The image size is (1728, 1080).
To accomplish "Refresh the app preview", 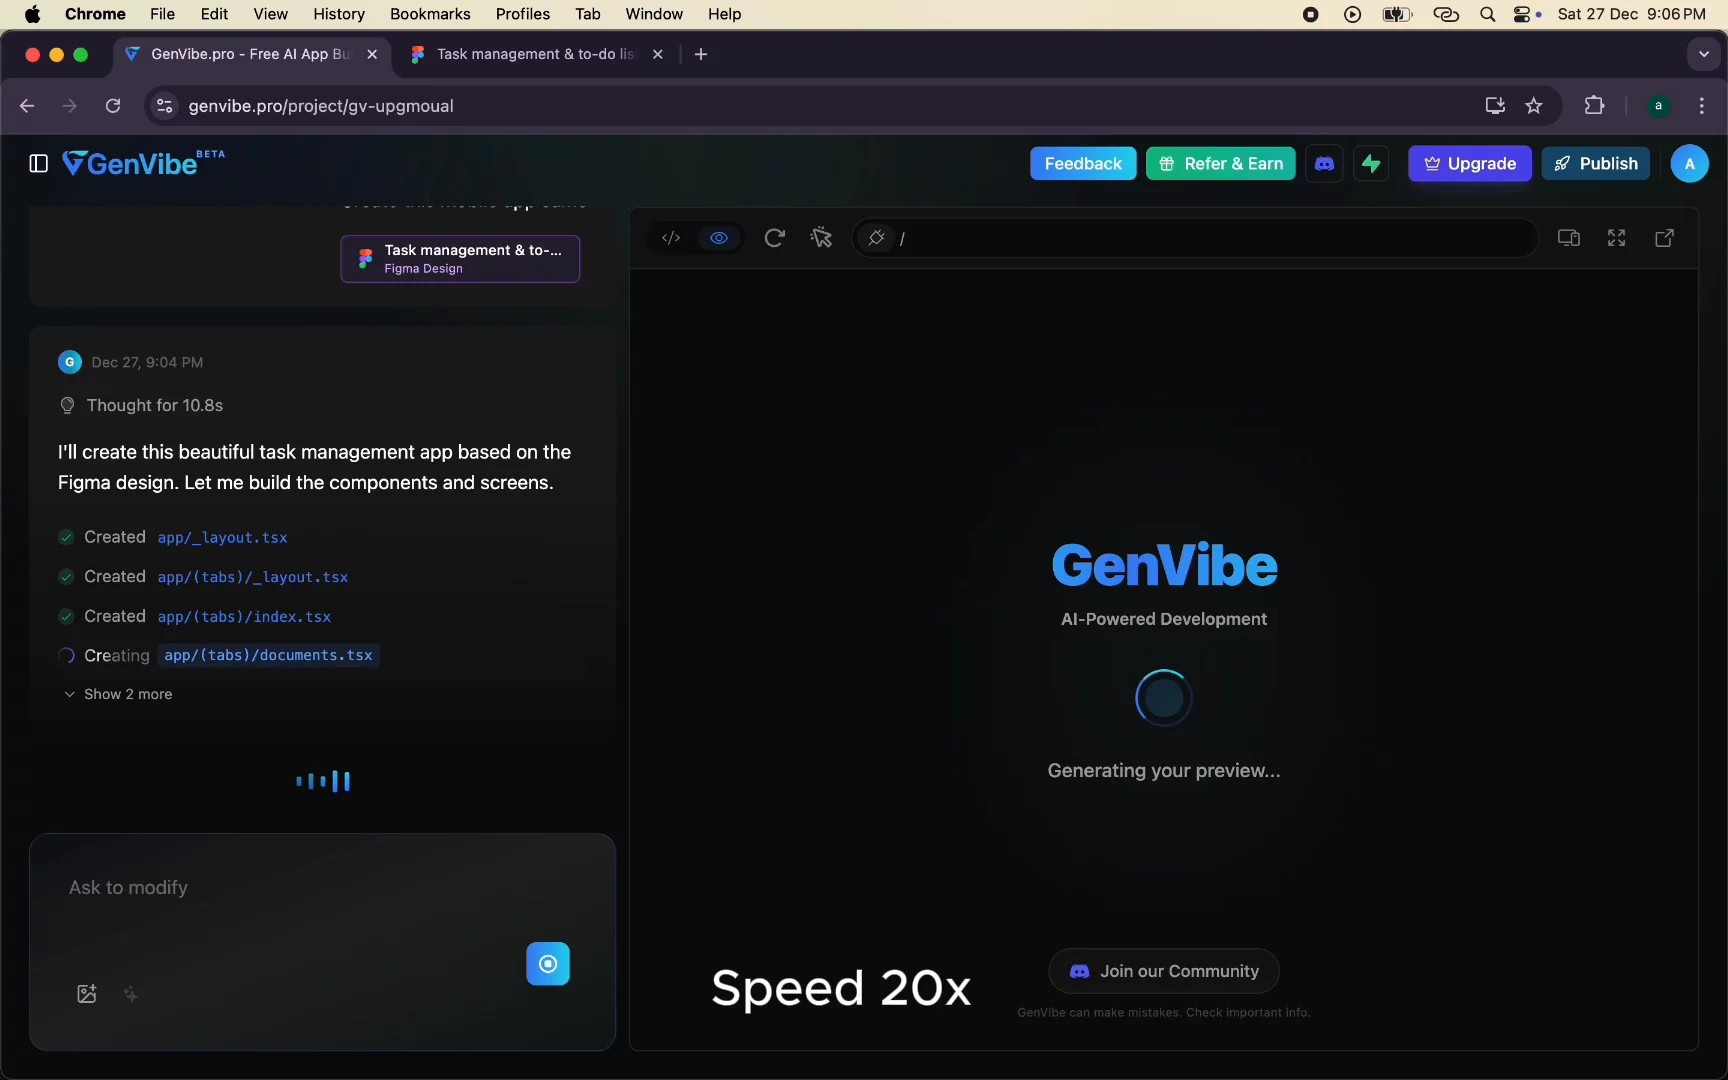I will [x=775, y=237].
